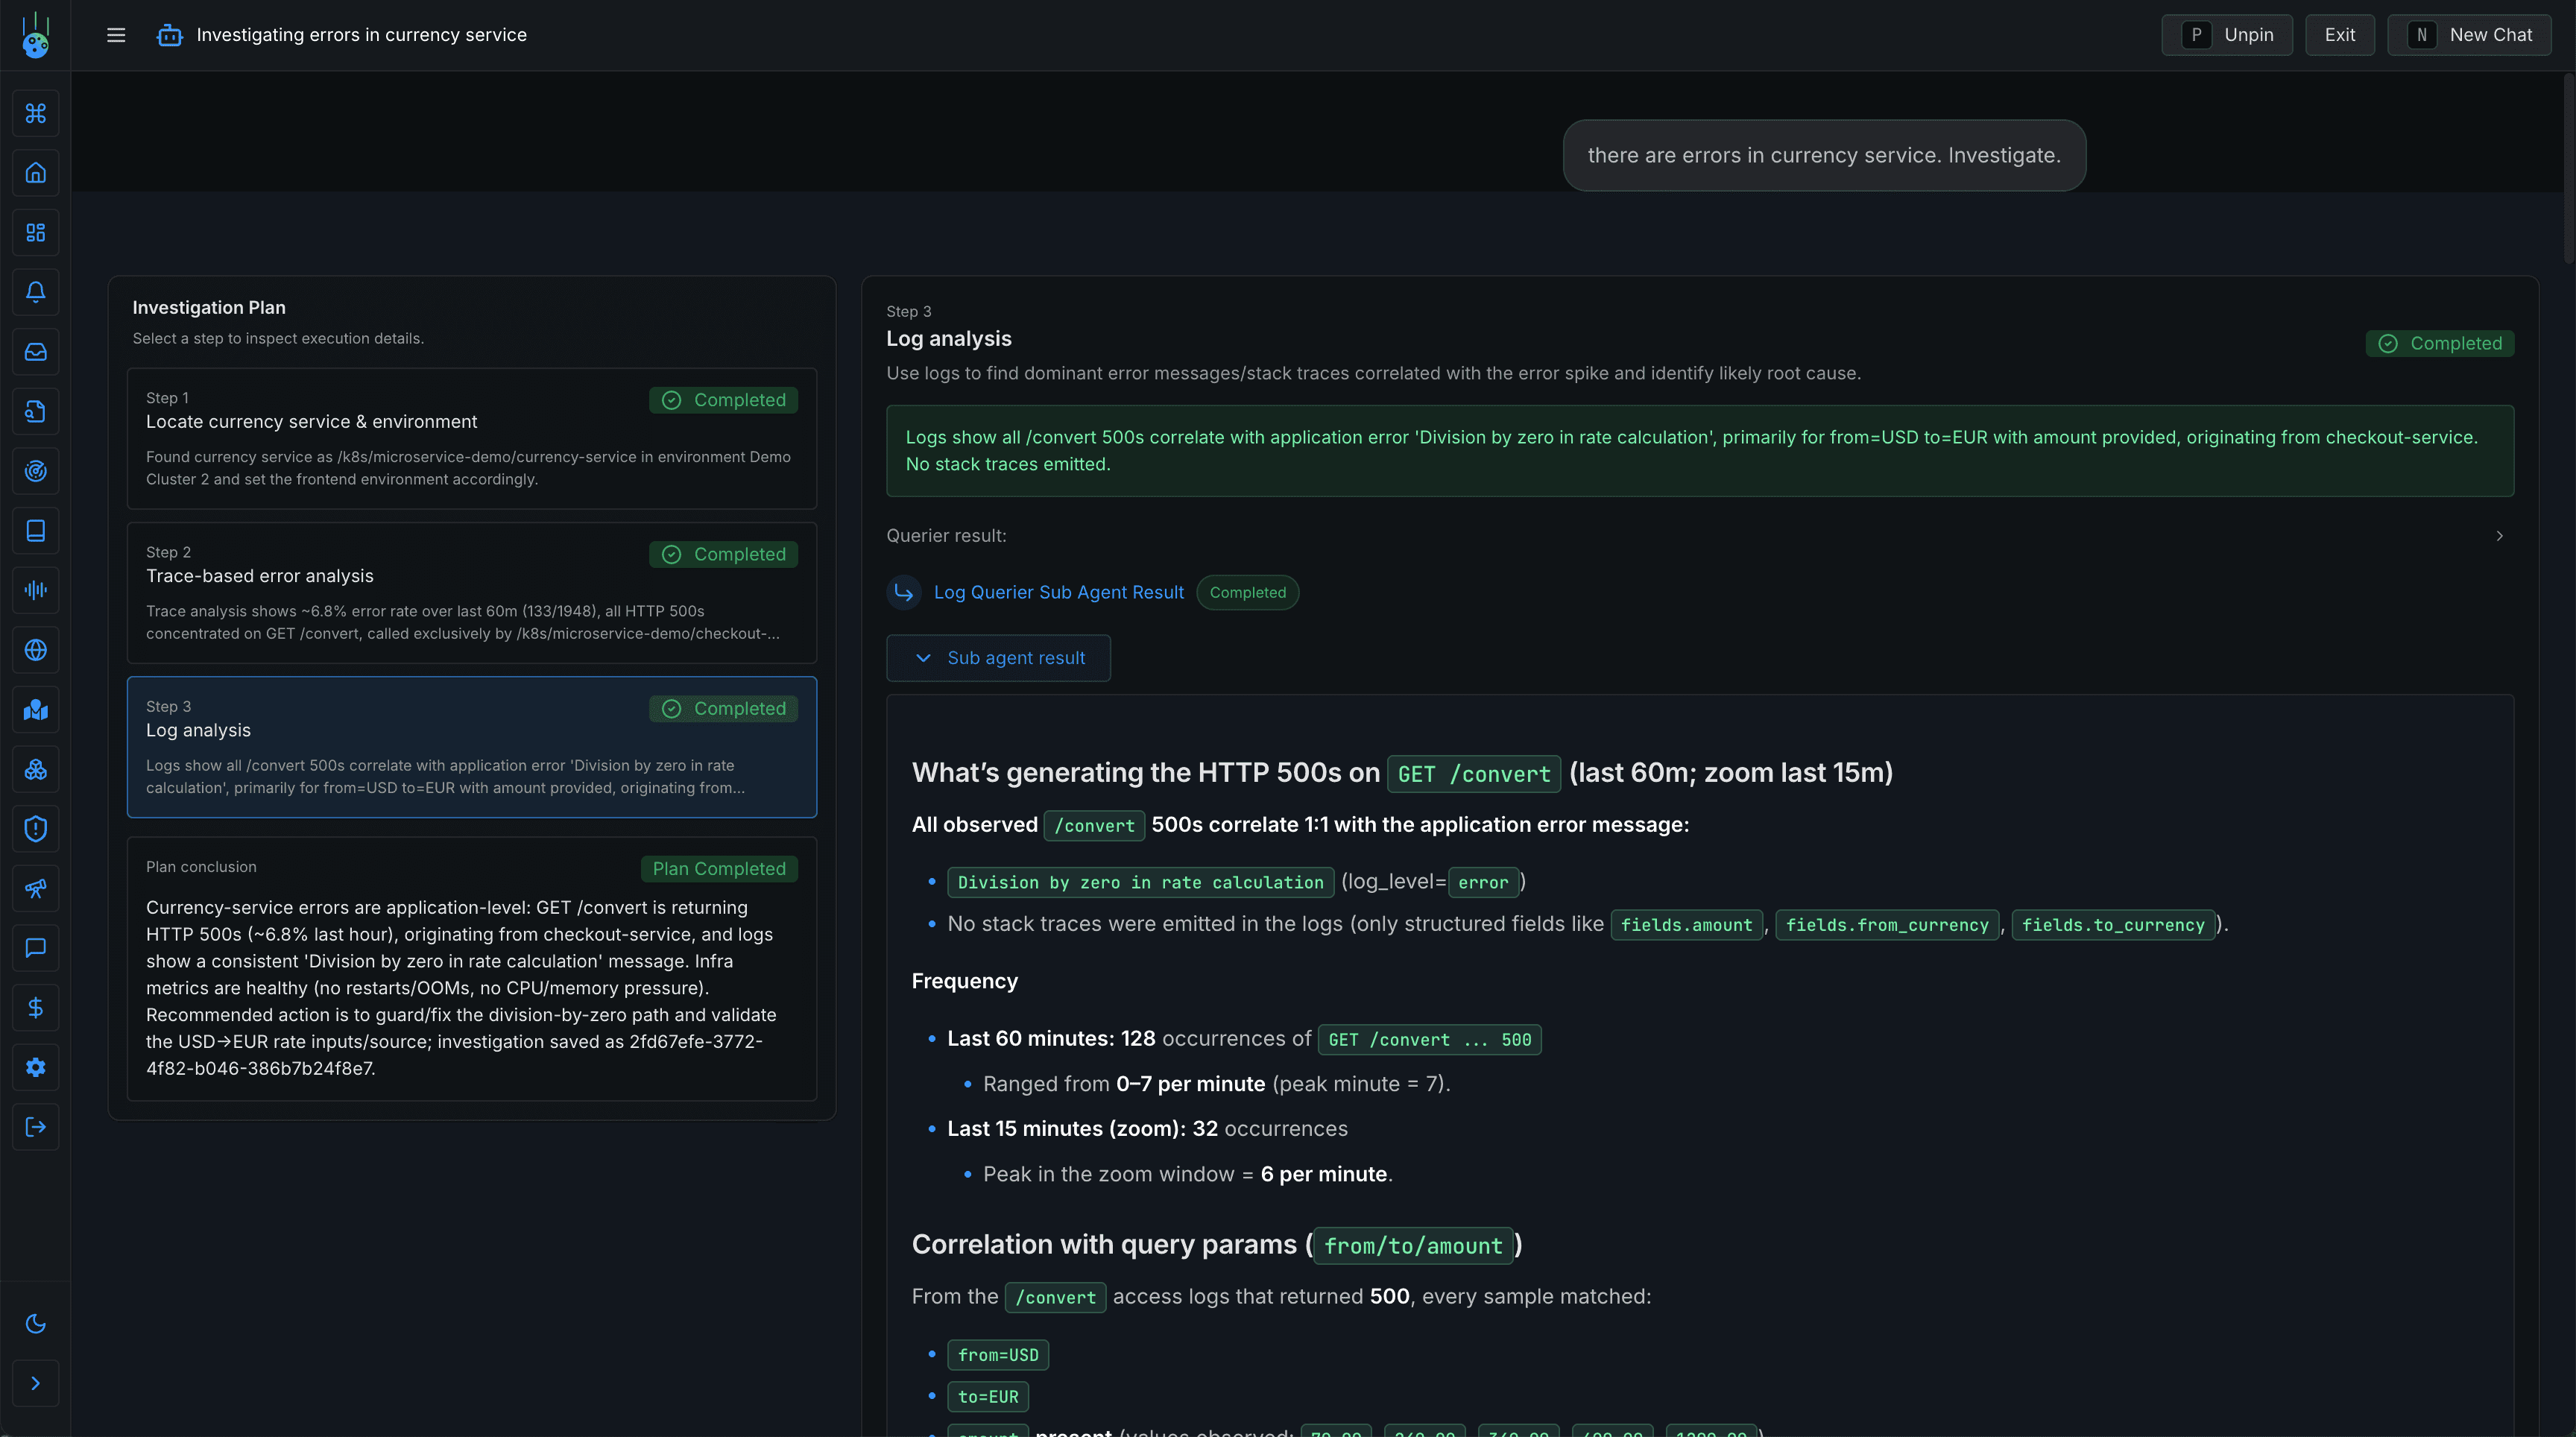This screenshot has width=2576, height=1437.
Task: Open the settings gear icon
Action: [36, 1067]
